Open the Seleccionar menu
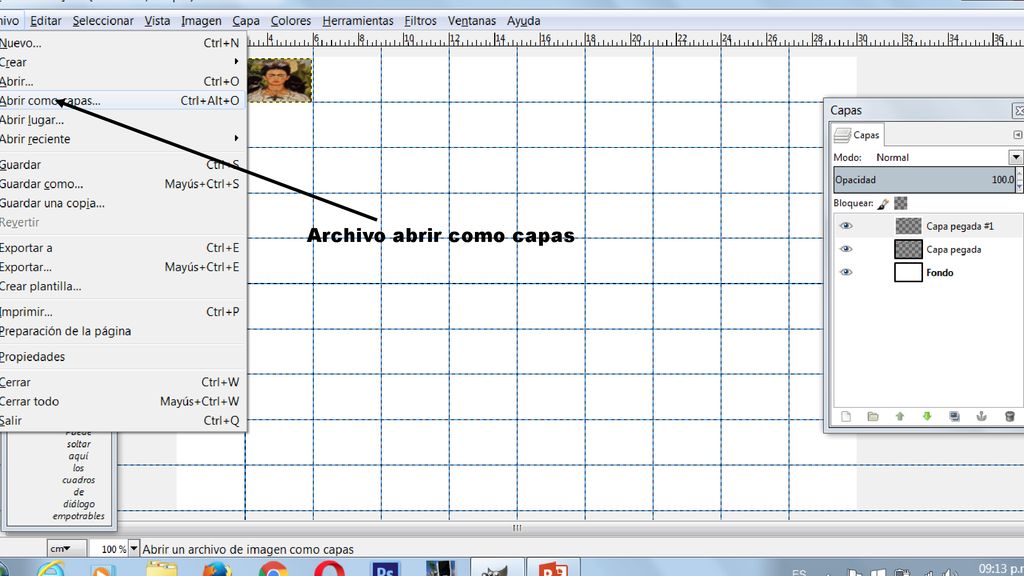The height and width of the screenshot is (576, 1024). 103,21
